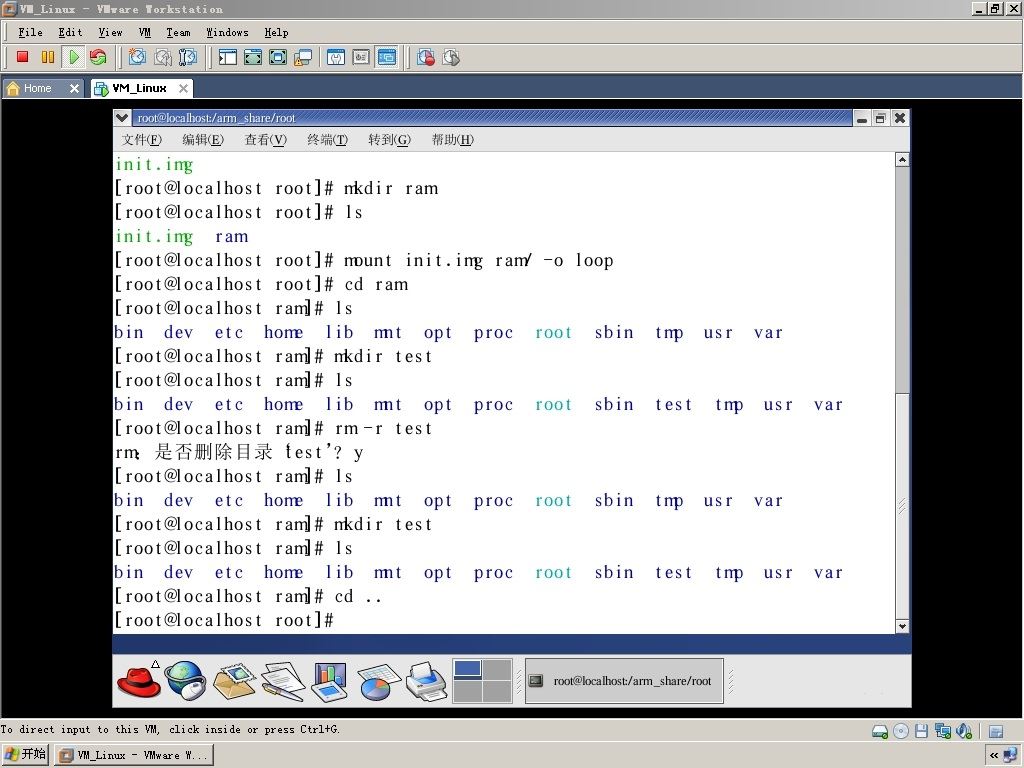
Task: Open the terminal 编辑(E) menu
Action: [203, 140]
